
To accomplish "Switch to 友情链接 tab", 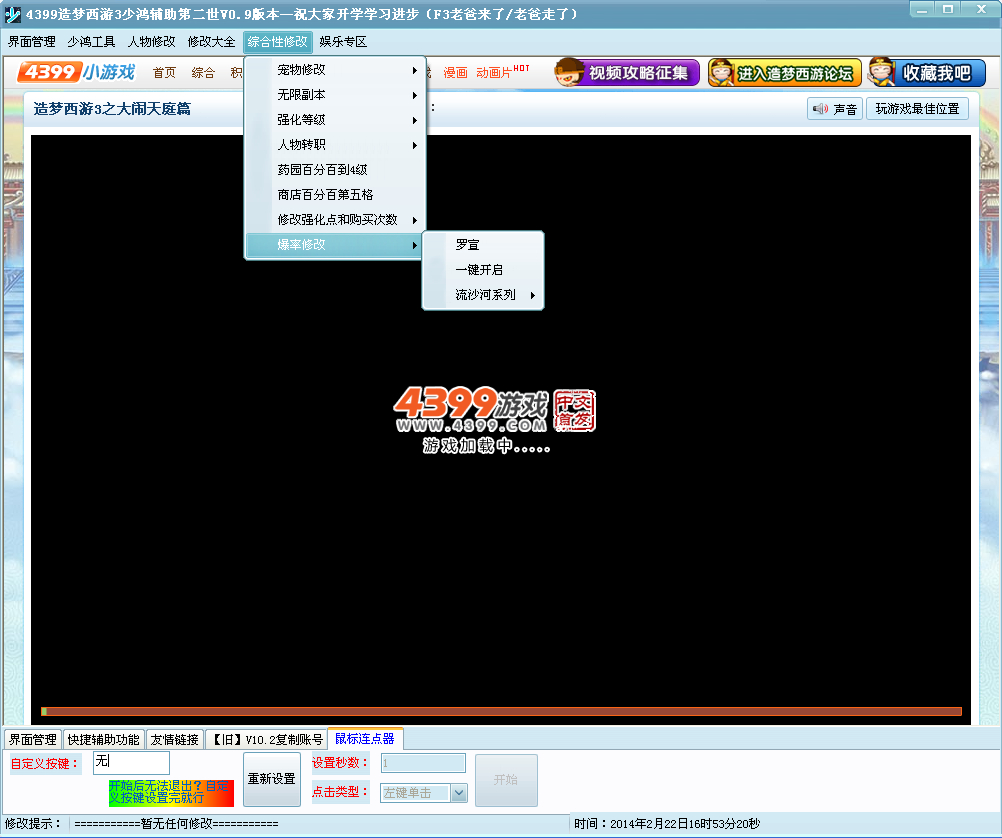I will coord(174,740).
